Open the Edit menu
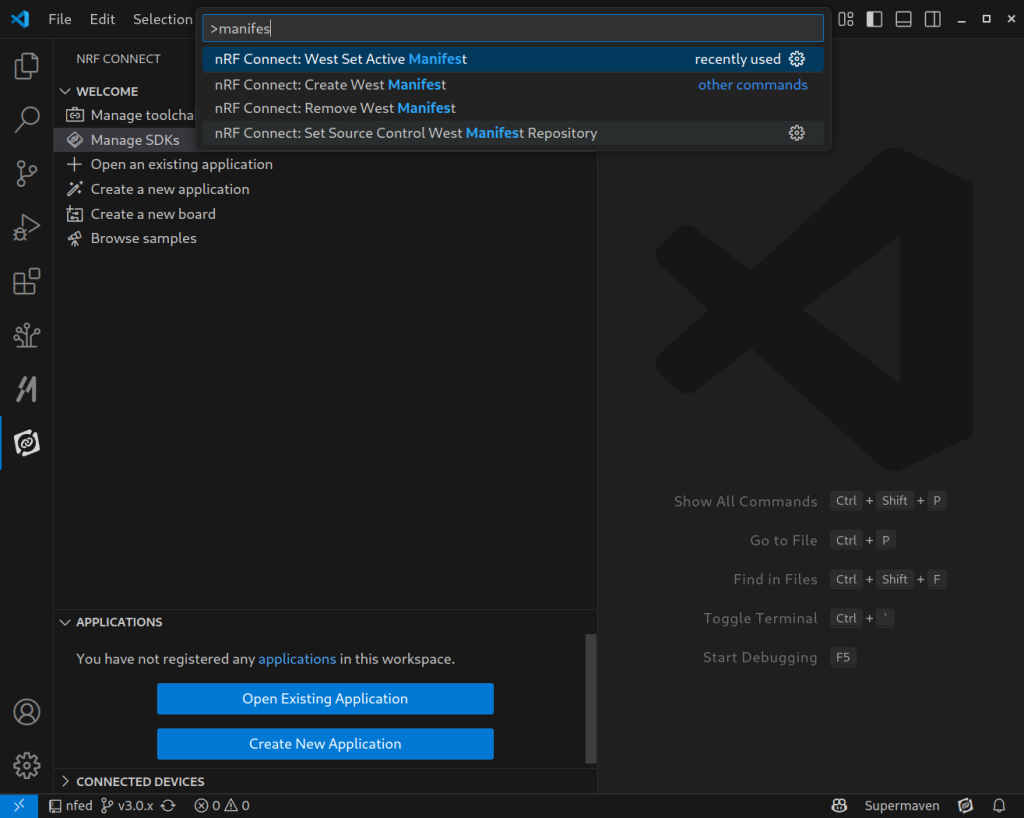This screenshot has height=818, width=1024. [x=103, y=19]
